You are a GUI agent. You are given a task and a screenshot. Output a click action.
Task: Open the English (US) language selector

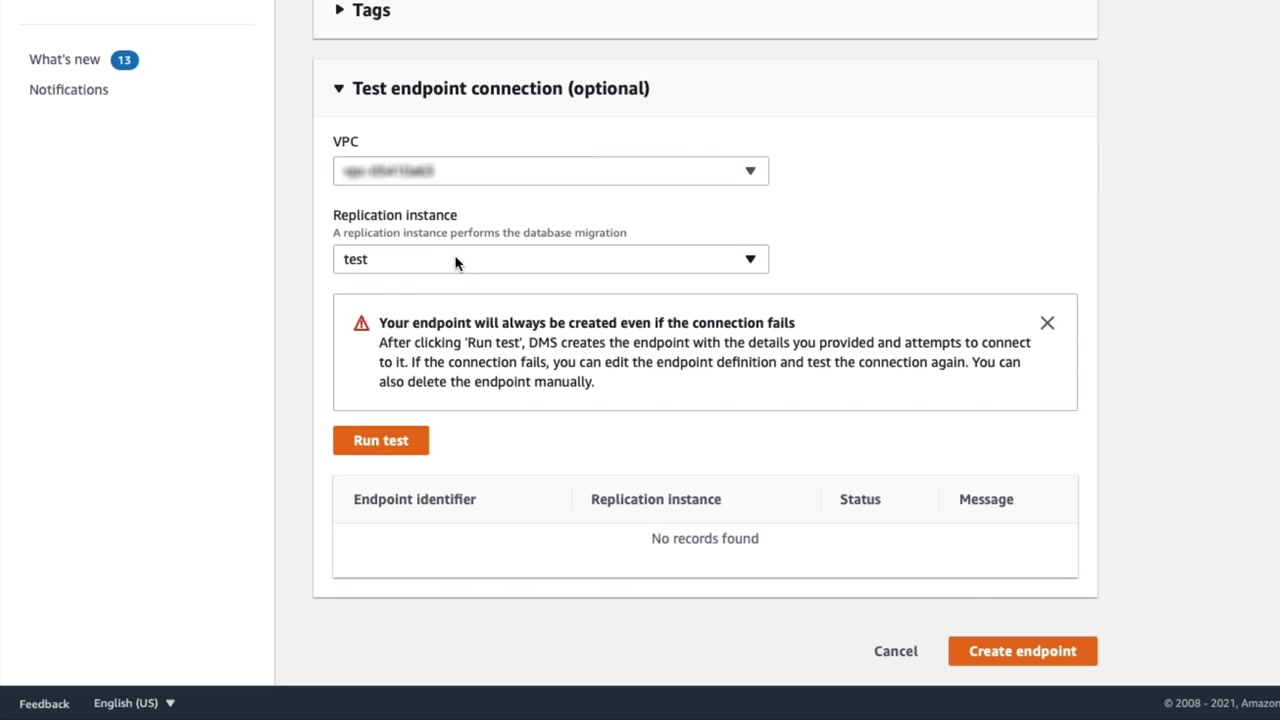coord(134,703)
